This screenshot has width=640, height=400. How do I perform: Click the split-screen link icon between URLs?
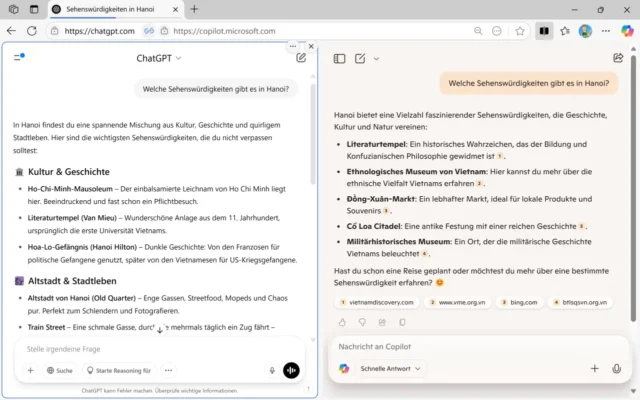pyautogui.click(x=149, y=31)
